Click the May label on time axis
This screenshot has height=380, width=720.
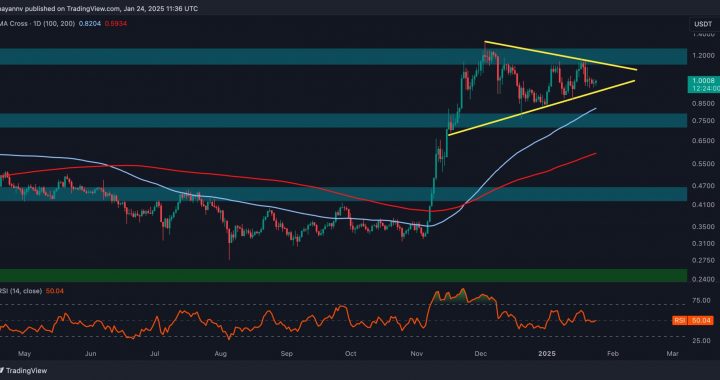click(x=25, y=354)
